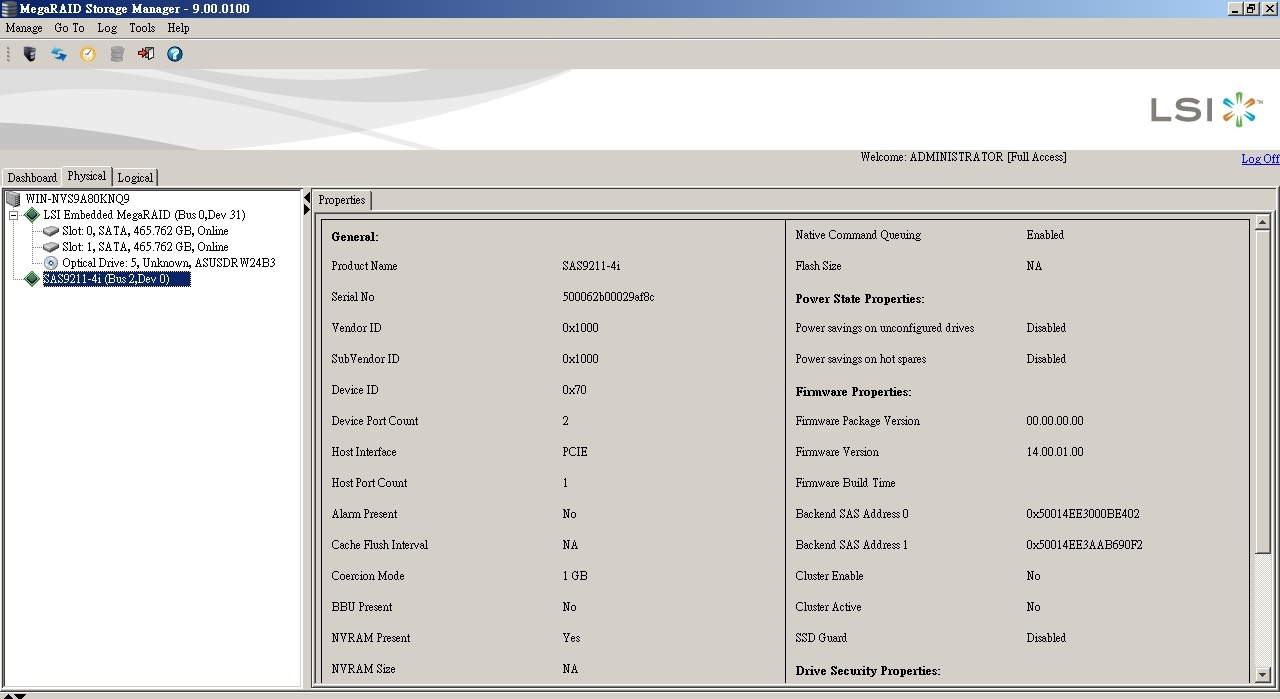Switch to the Dashboard tab
The width and height of the screenshot is (1280, 699).
(x=32, y=178)
